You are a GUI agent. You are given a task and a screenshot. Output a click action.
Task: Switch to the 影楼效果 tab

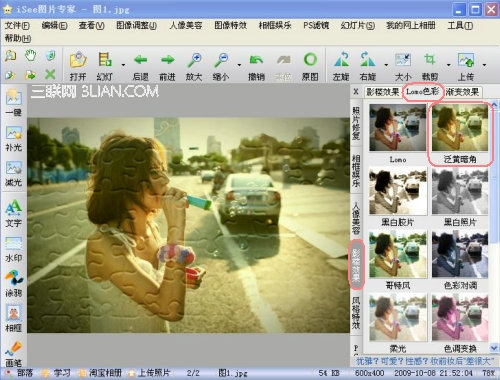tap(382, 92)
